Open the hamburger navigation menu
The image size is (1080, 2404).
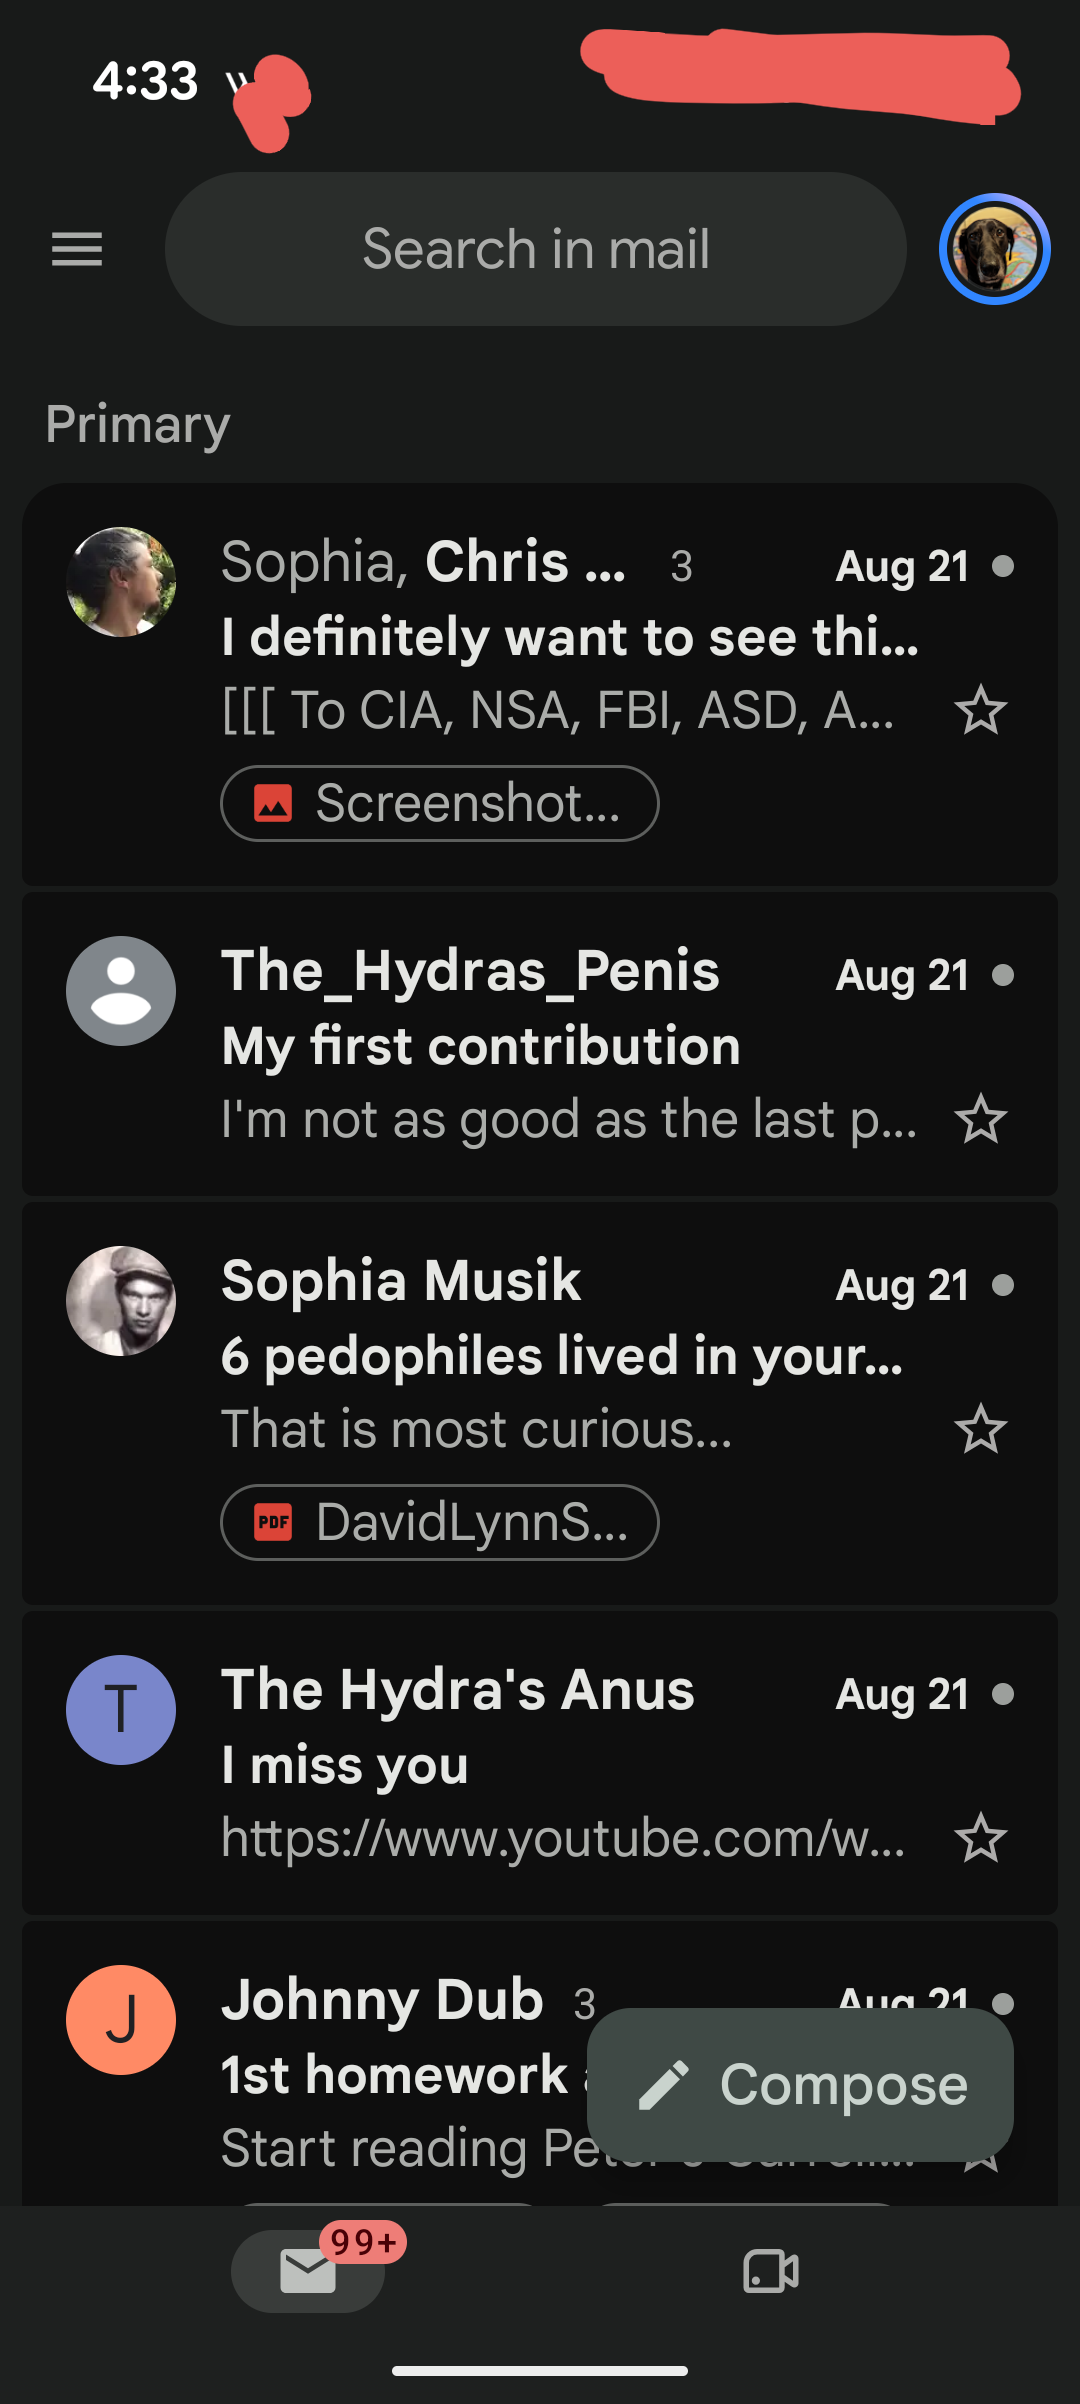tap(77, 249)
